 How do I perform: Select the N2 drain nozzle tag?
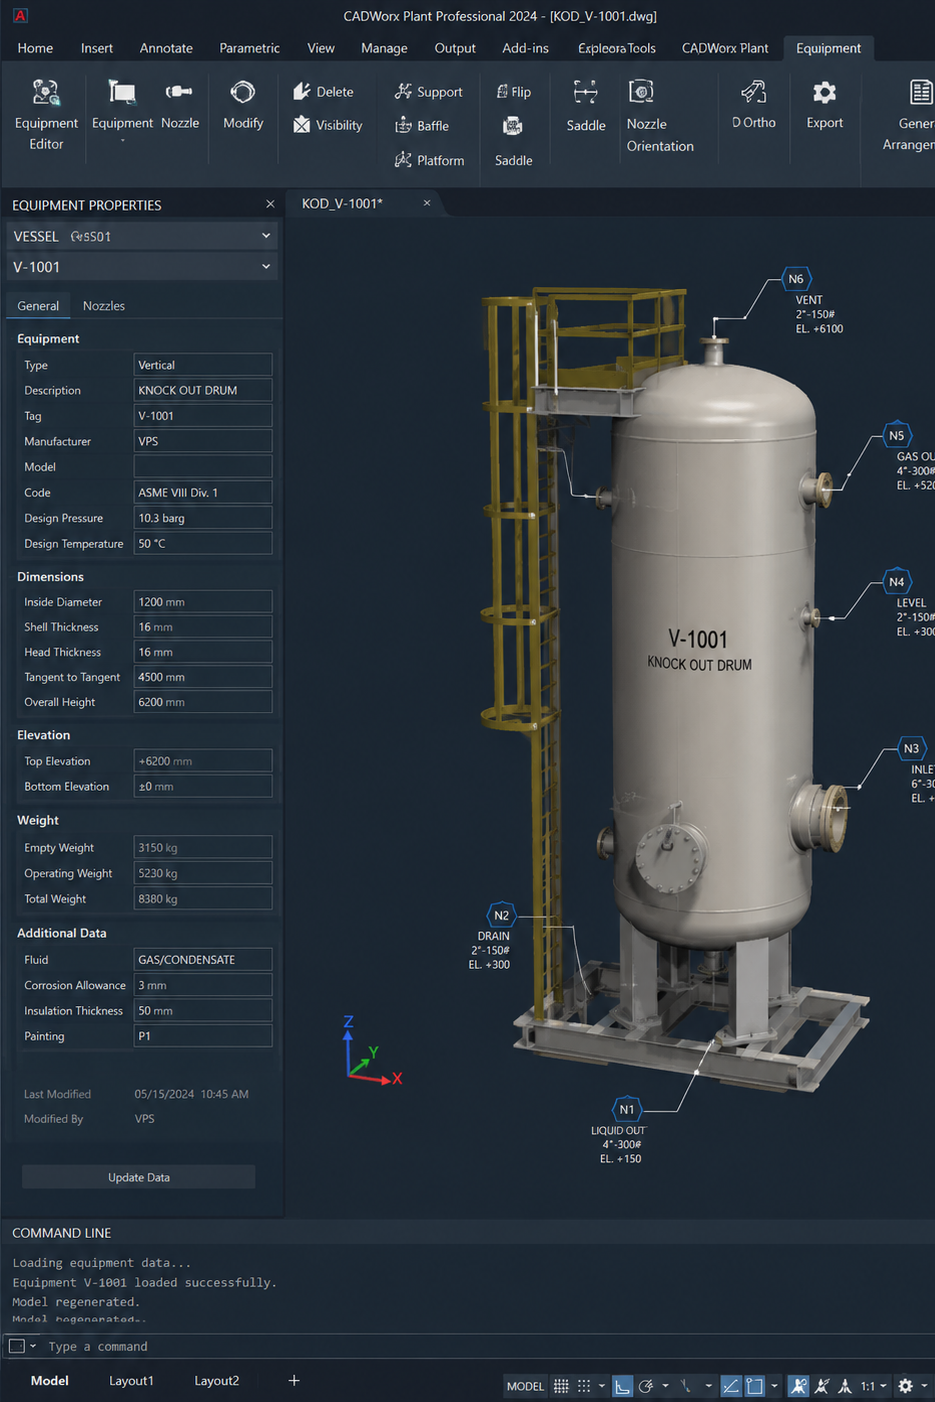501,915
